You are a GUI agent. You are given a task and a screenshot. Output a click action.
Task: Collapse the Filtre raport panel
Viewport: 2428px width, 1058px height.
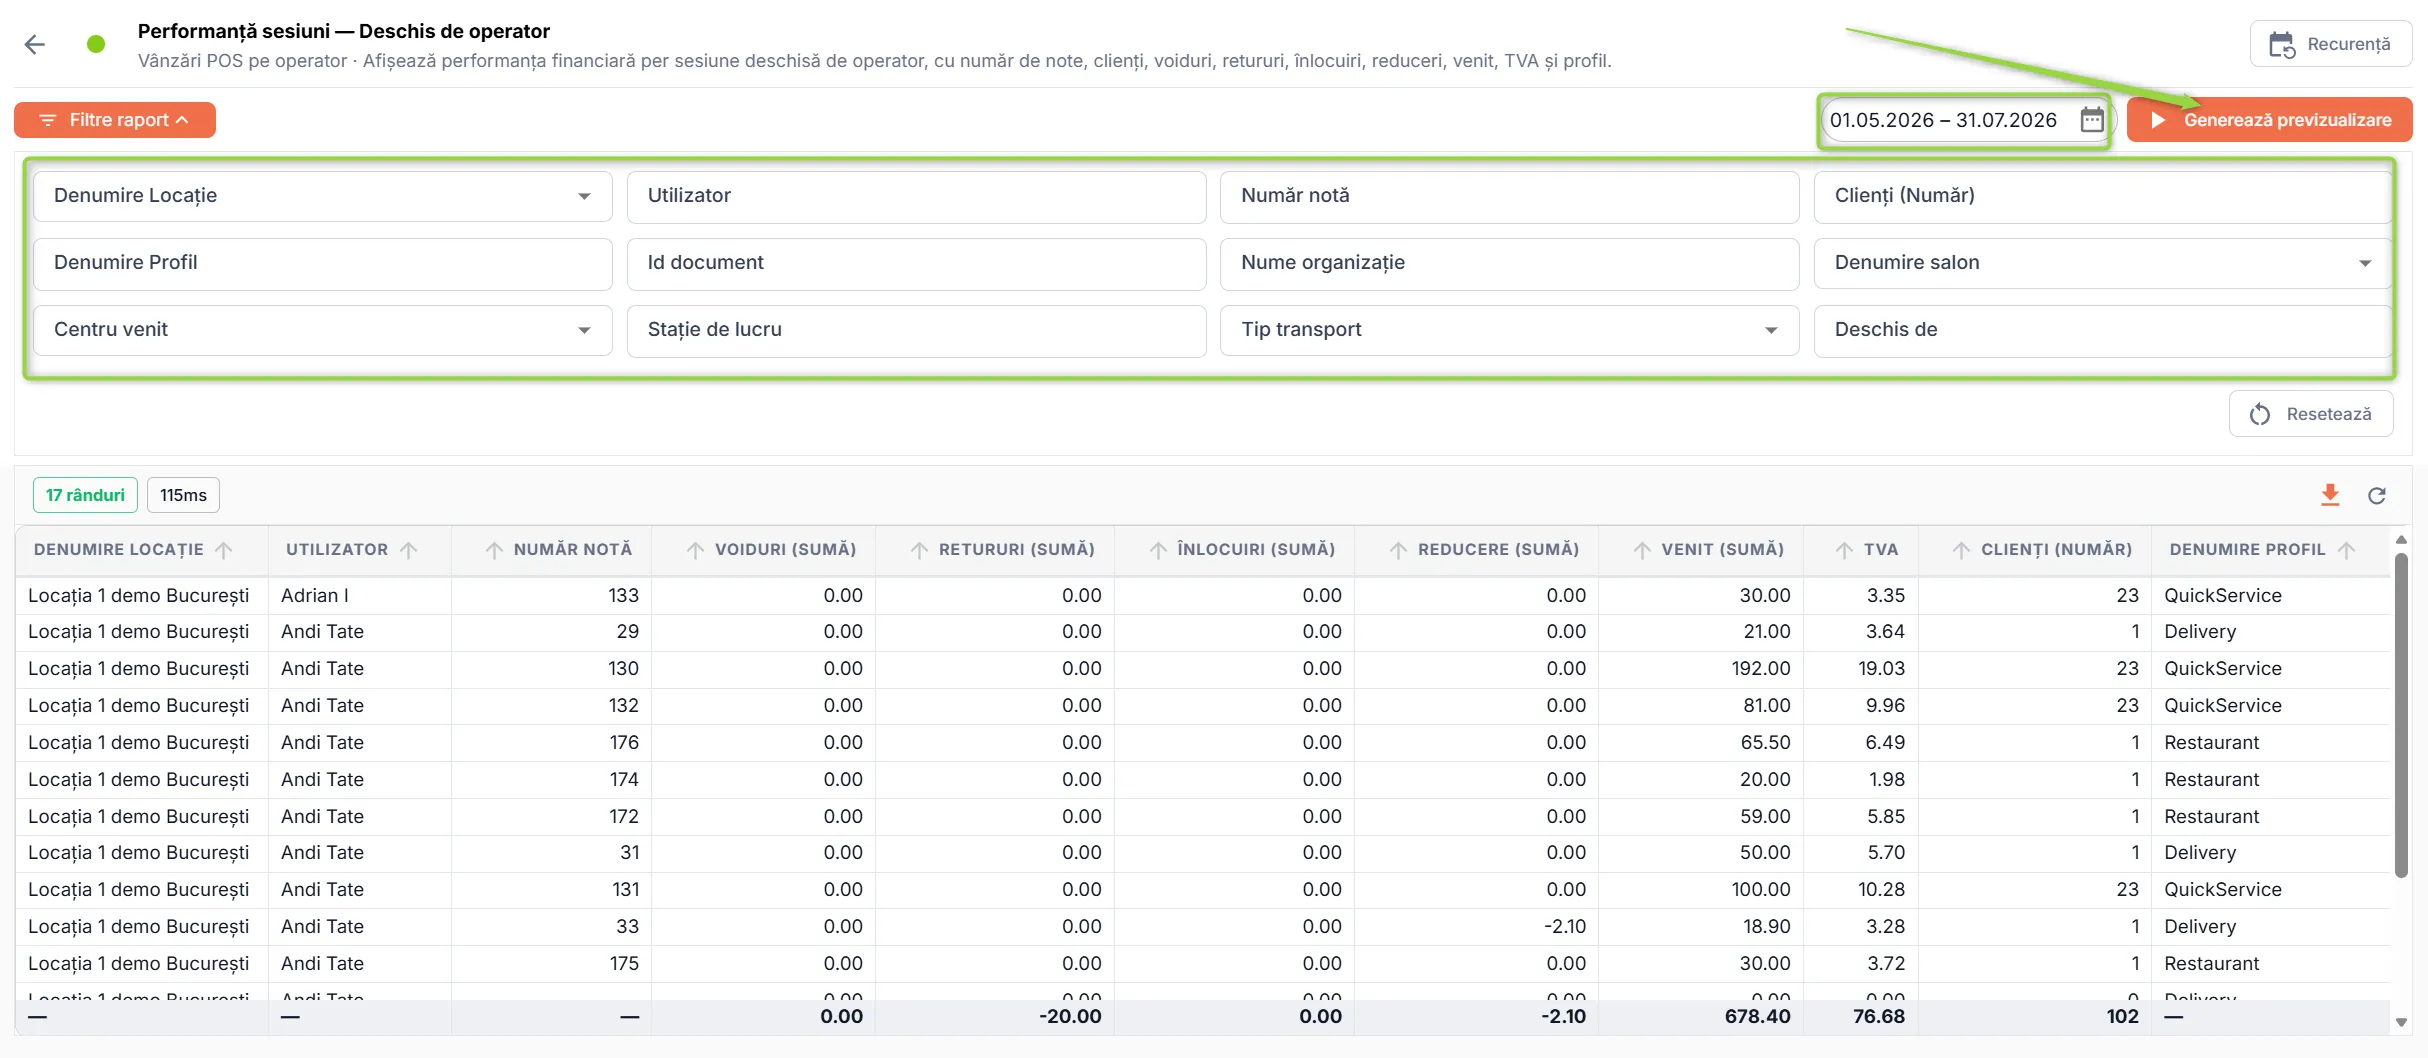click(115, 120)
